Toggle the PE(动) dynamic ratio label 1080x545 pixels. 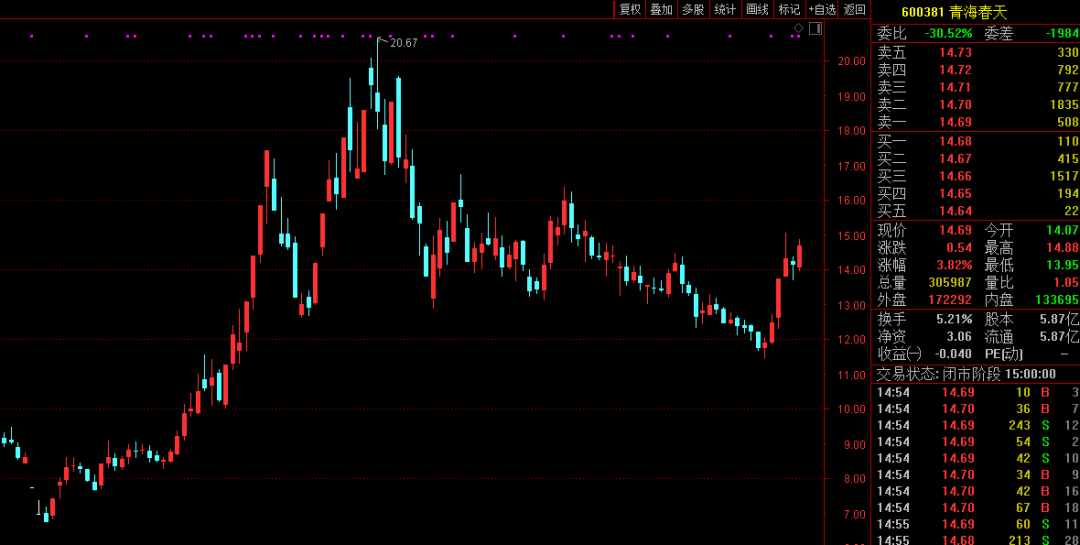coord(1005,354)
